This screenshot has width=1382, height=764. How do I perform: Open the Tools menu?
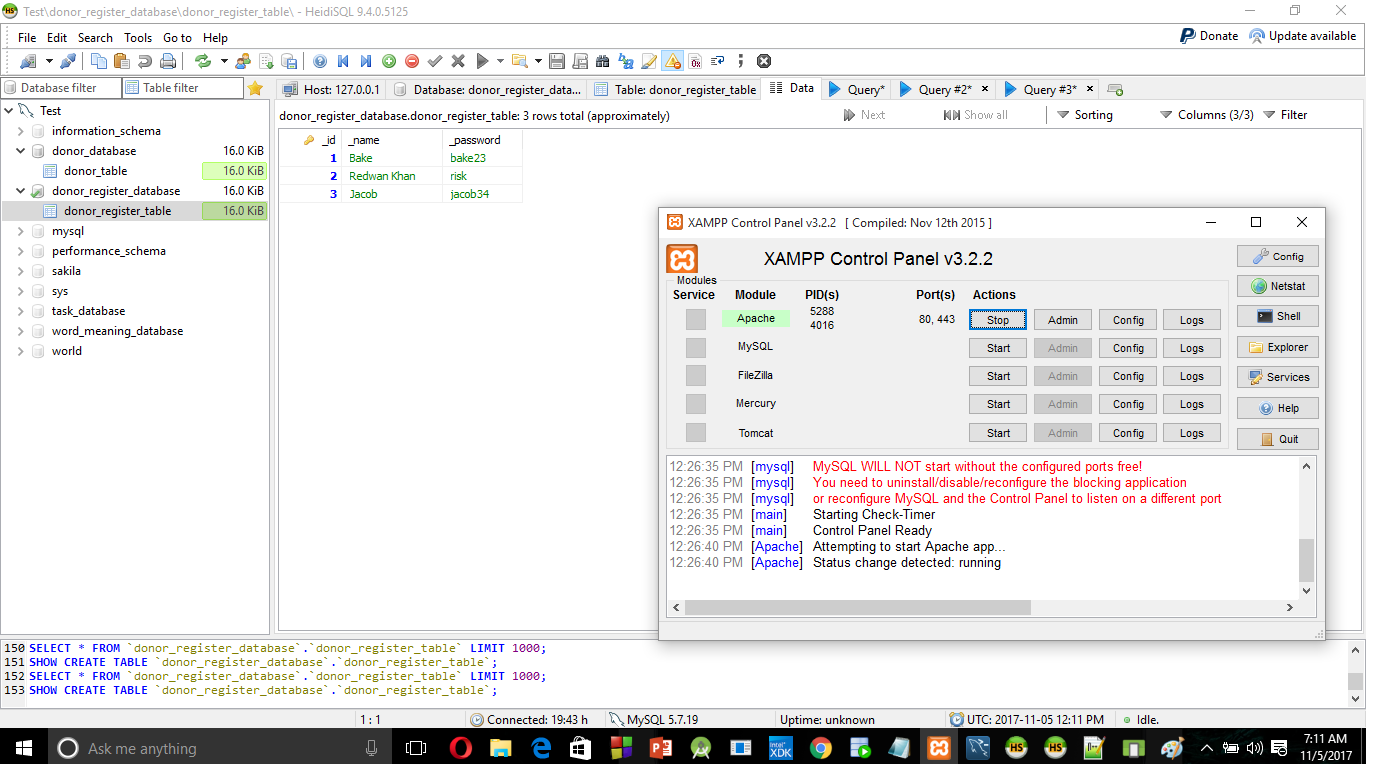138,37
